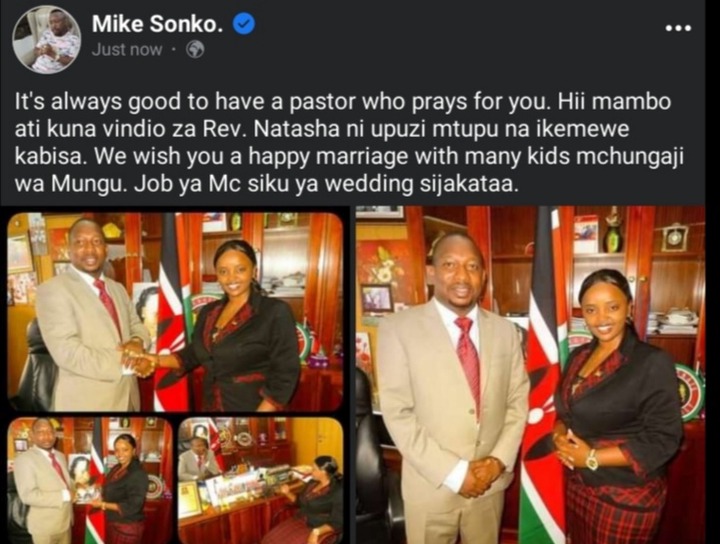Click the Mike Sonko name link
The image size is (720, 544).
(x=158, y=24)
